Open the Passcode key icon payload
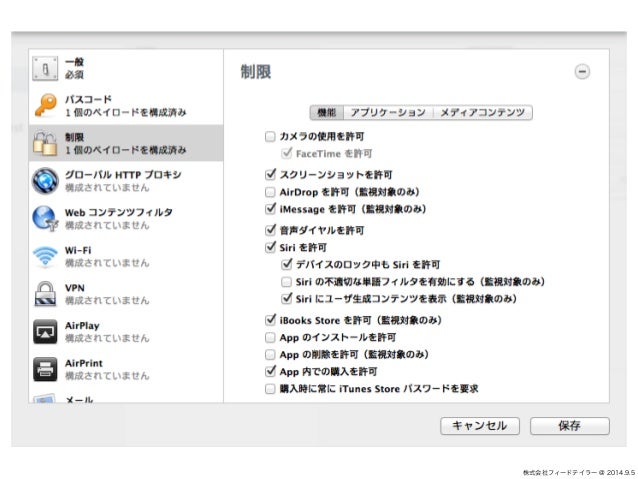 point(45,105)
